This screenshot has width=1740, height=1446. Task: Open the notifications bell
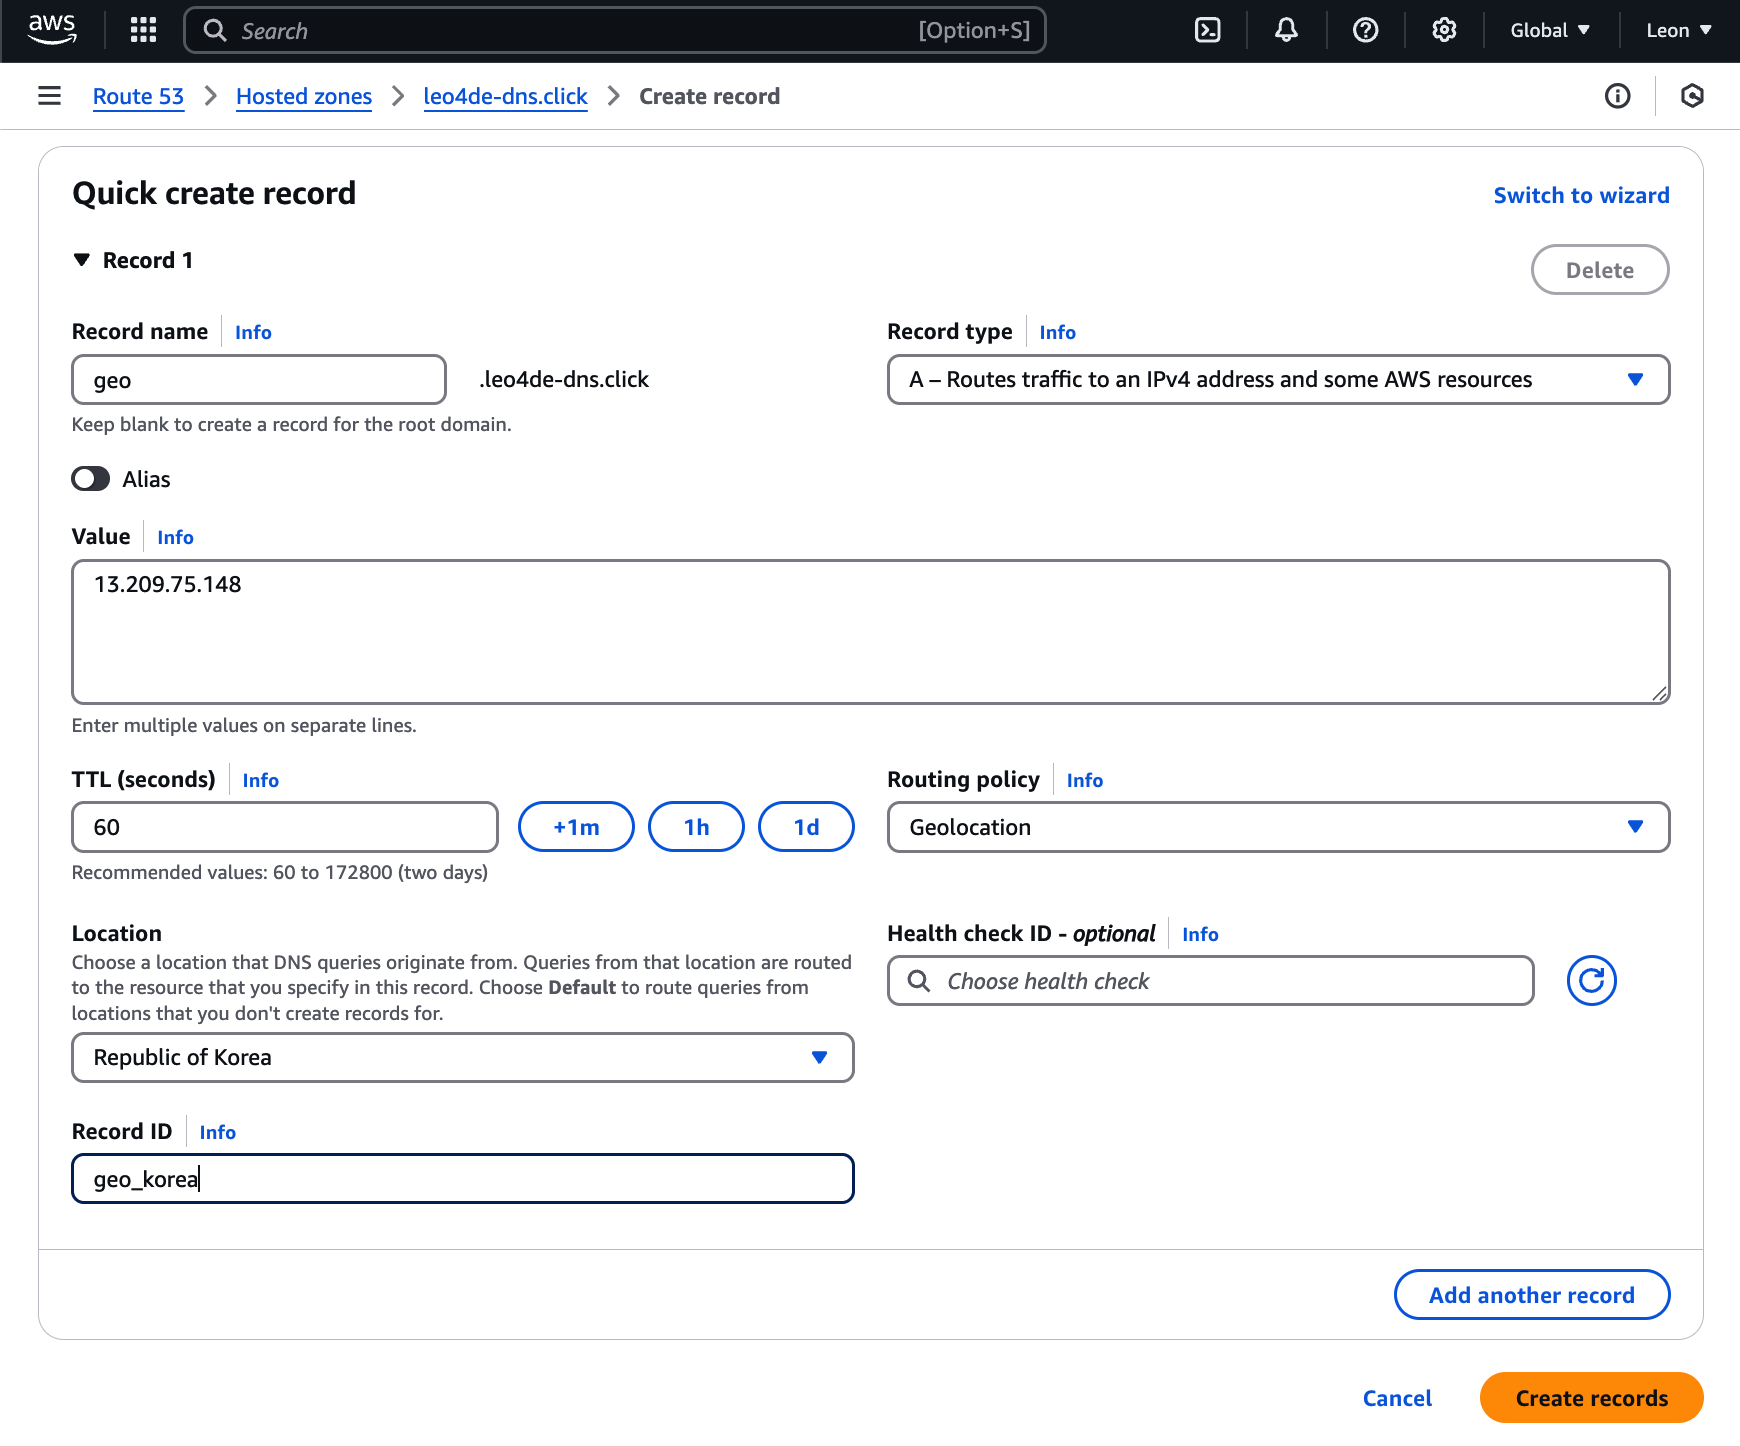[x=1286, y=30]
